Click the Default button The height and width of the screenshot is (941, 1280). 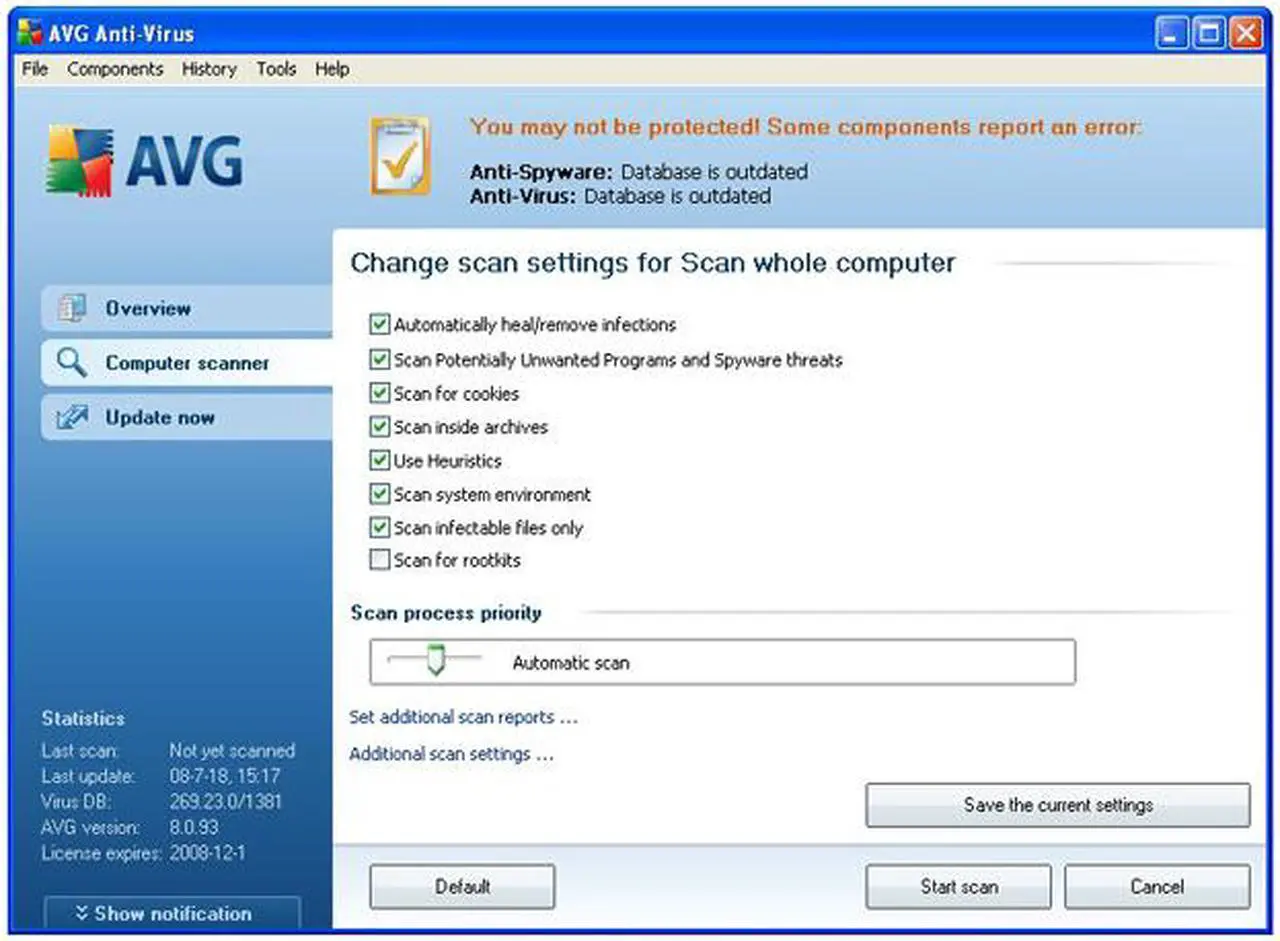462,887
